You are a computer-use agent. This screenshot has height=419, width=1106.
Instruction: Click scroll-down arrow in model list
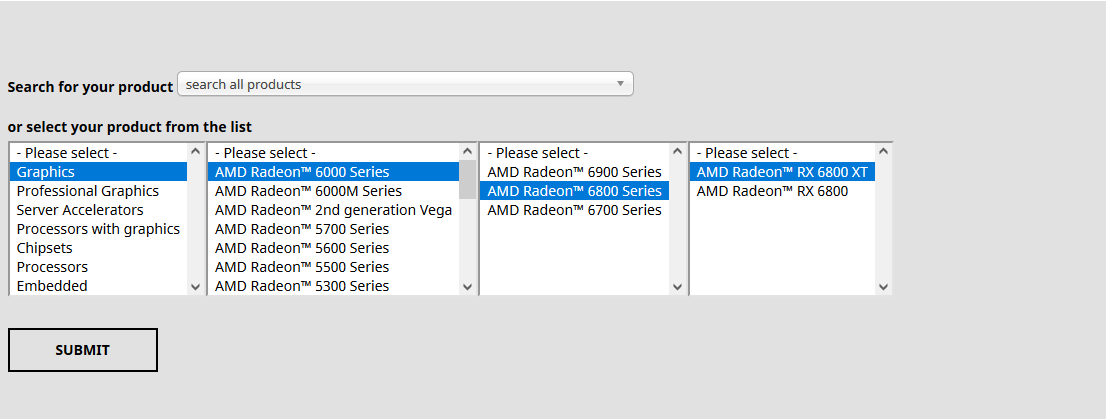(x=883, y=287)
